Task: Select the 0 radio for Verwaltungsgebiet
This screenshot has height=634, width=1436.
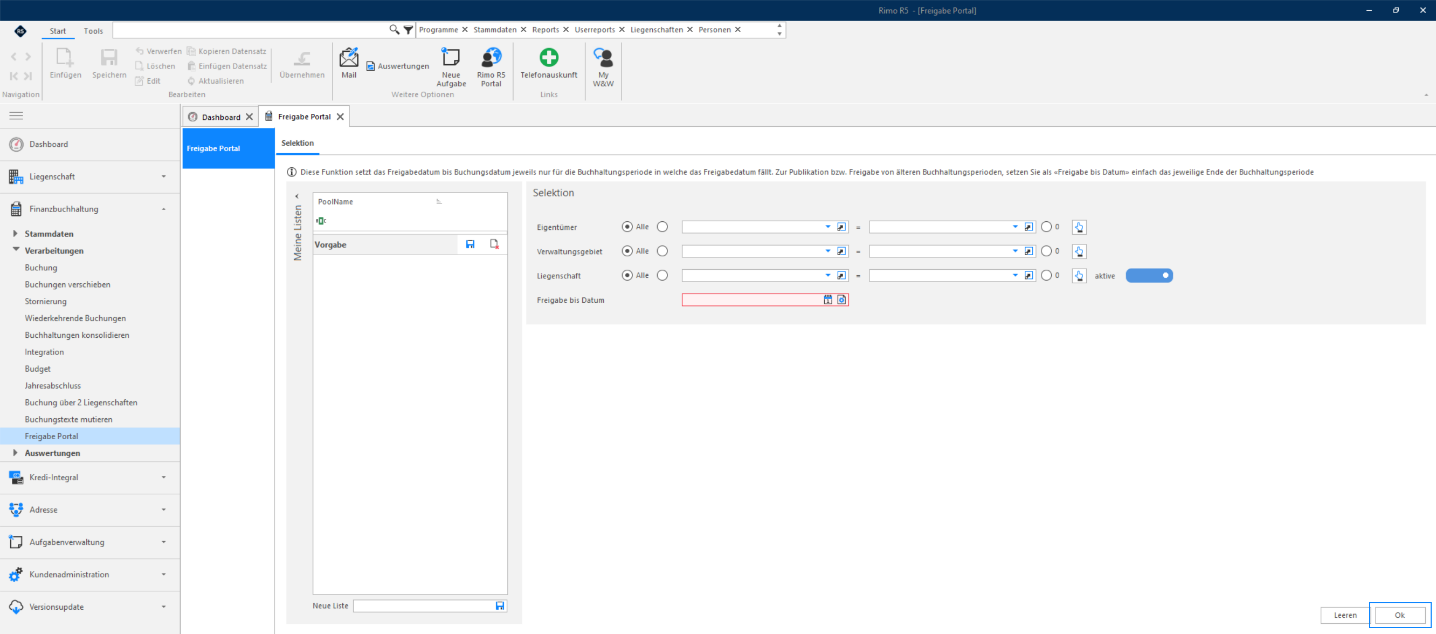Action: (x=1046, y=251)
